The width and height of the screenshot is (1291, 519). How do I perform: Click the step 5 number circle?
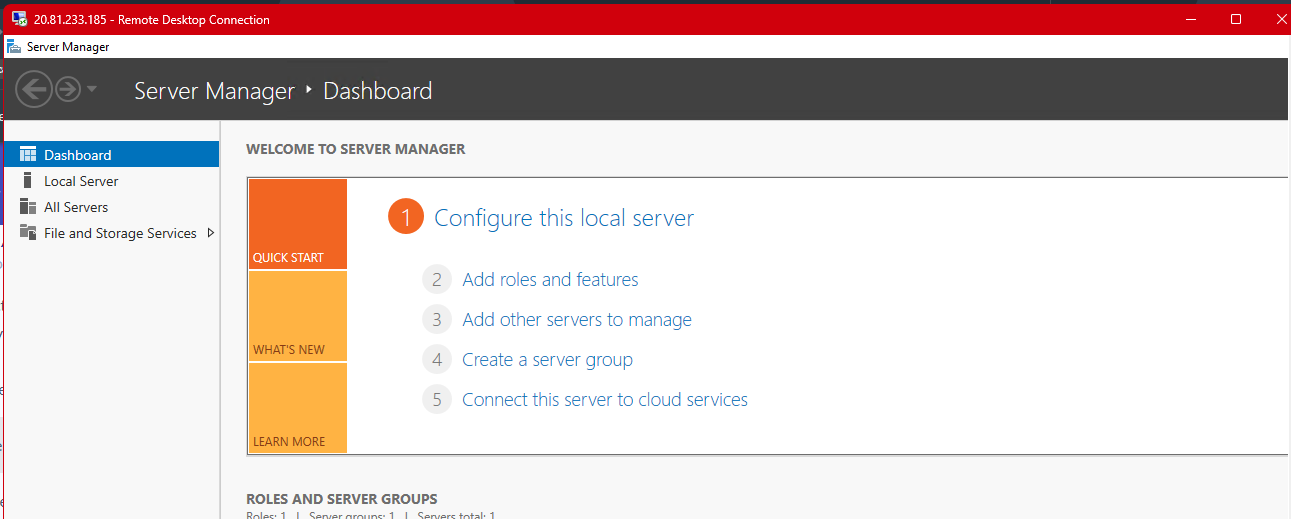(437, 400)
